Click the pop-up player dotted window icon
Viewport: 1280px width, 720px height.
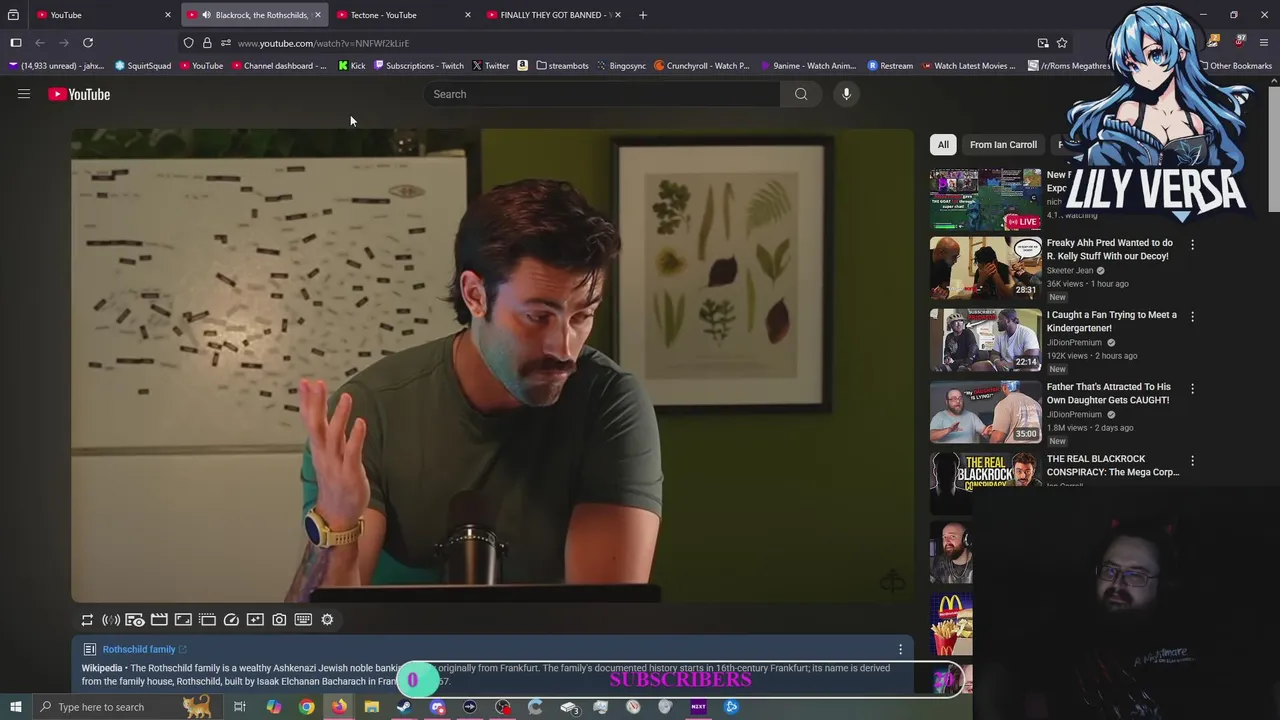pos(207,620)
